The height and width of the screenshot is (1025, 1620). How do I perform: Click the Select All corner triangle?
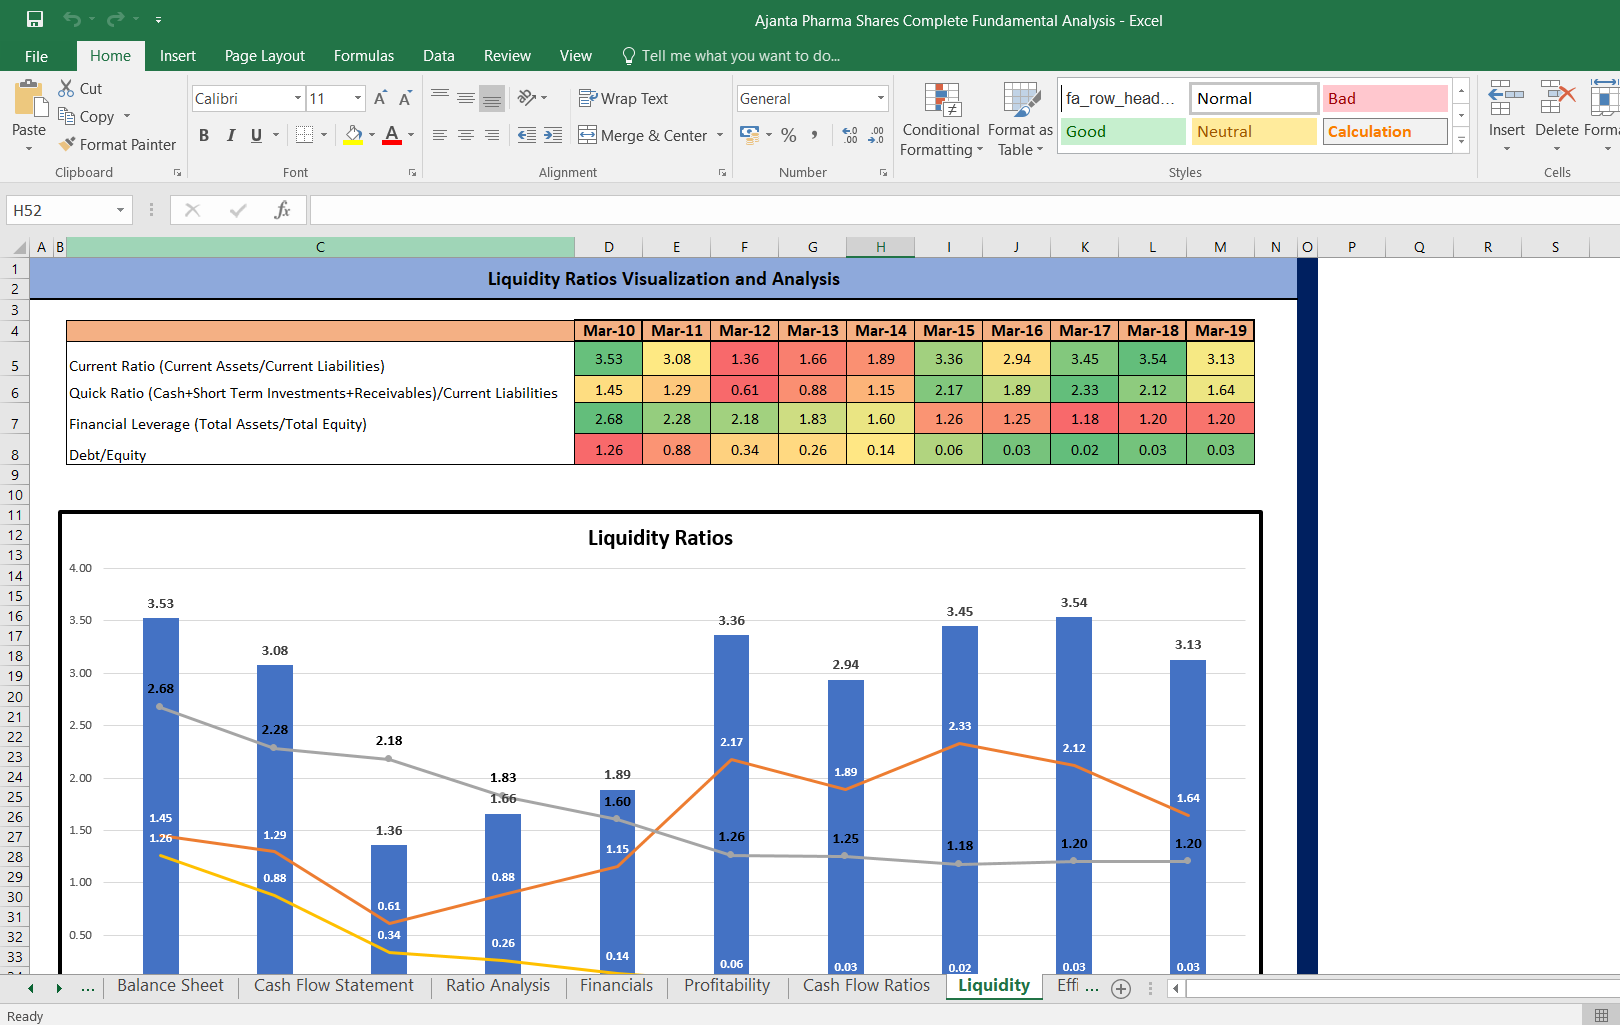point(19,247)
